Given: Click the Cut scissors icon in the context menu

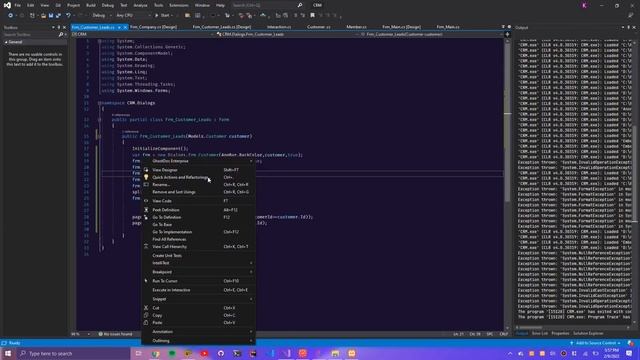Looking at the screenshot, I should click(x=146, y=308).
